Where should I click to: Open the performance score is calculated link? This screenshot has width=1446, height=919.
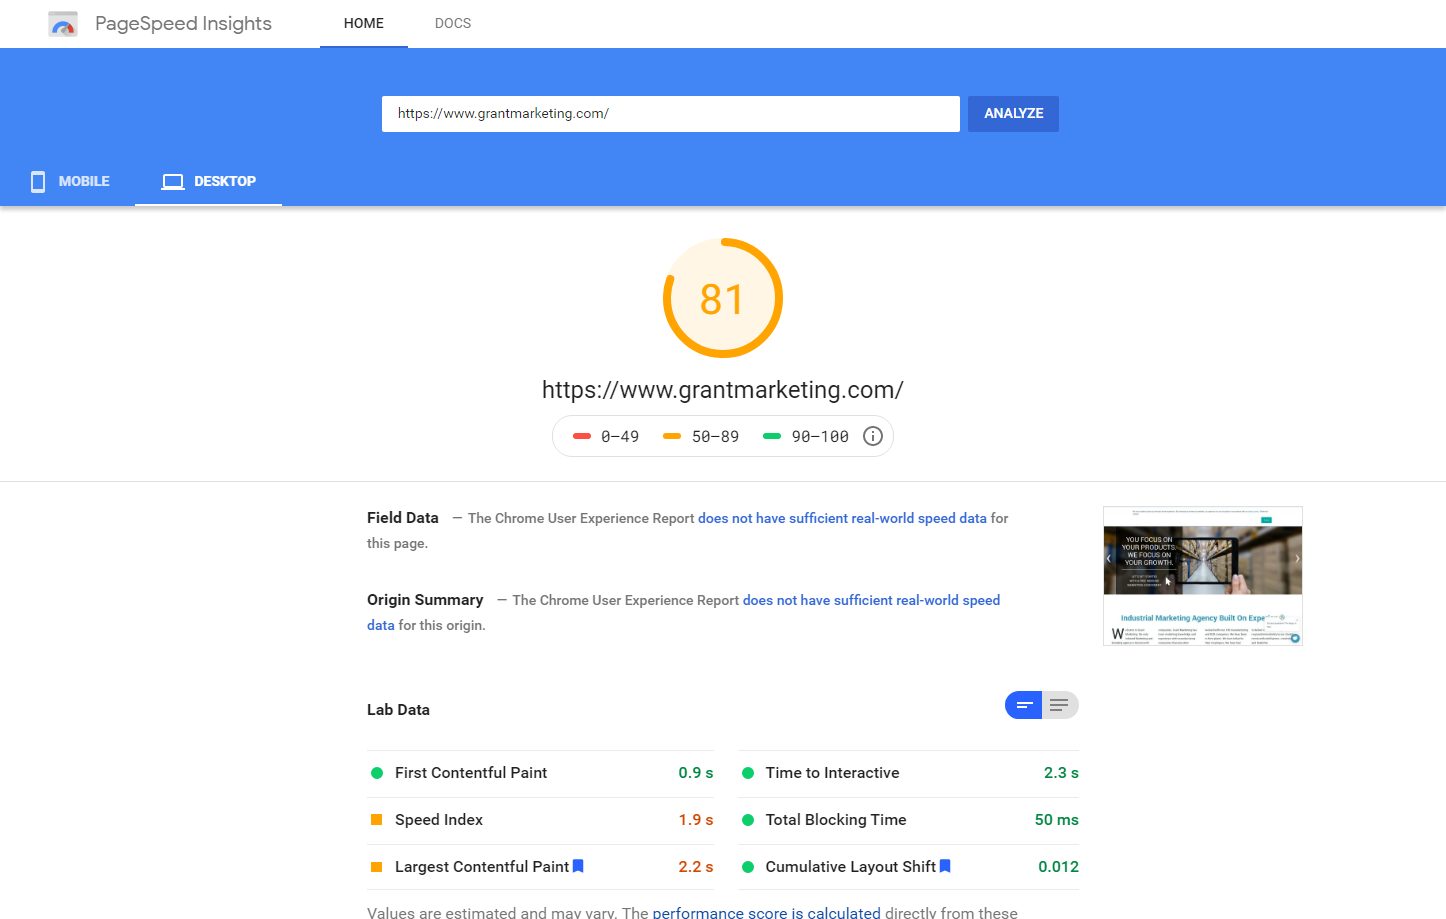click(766, 912)
